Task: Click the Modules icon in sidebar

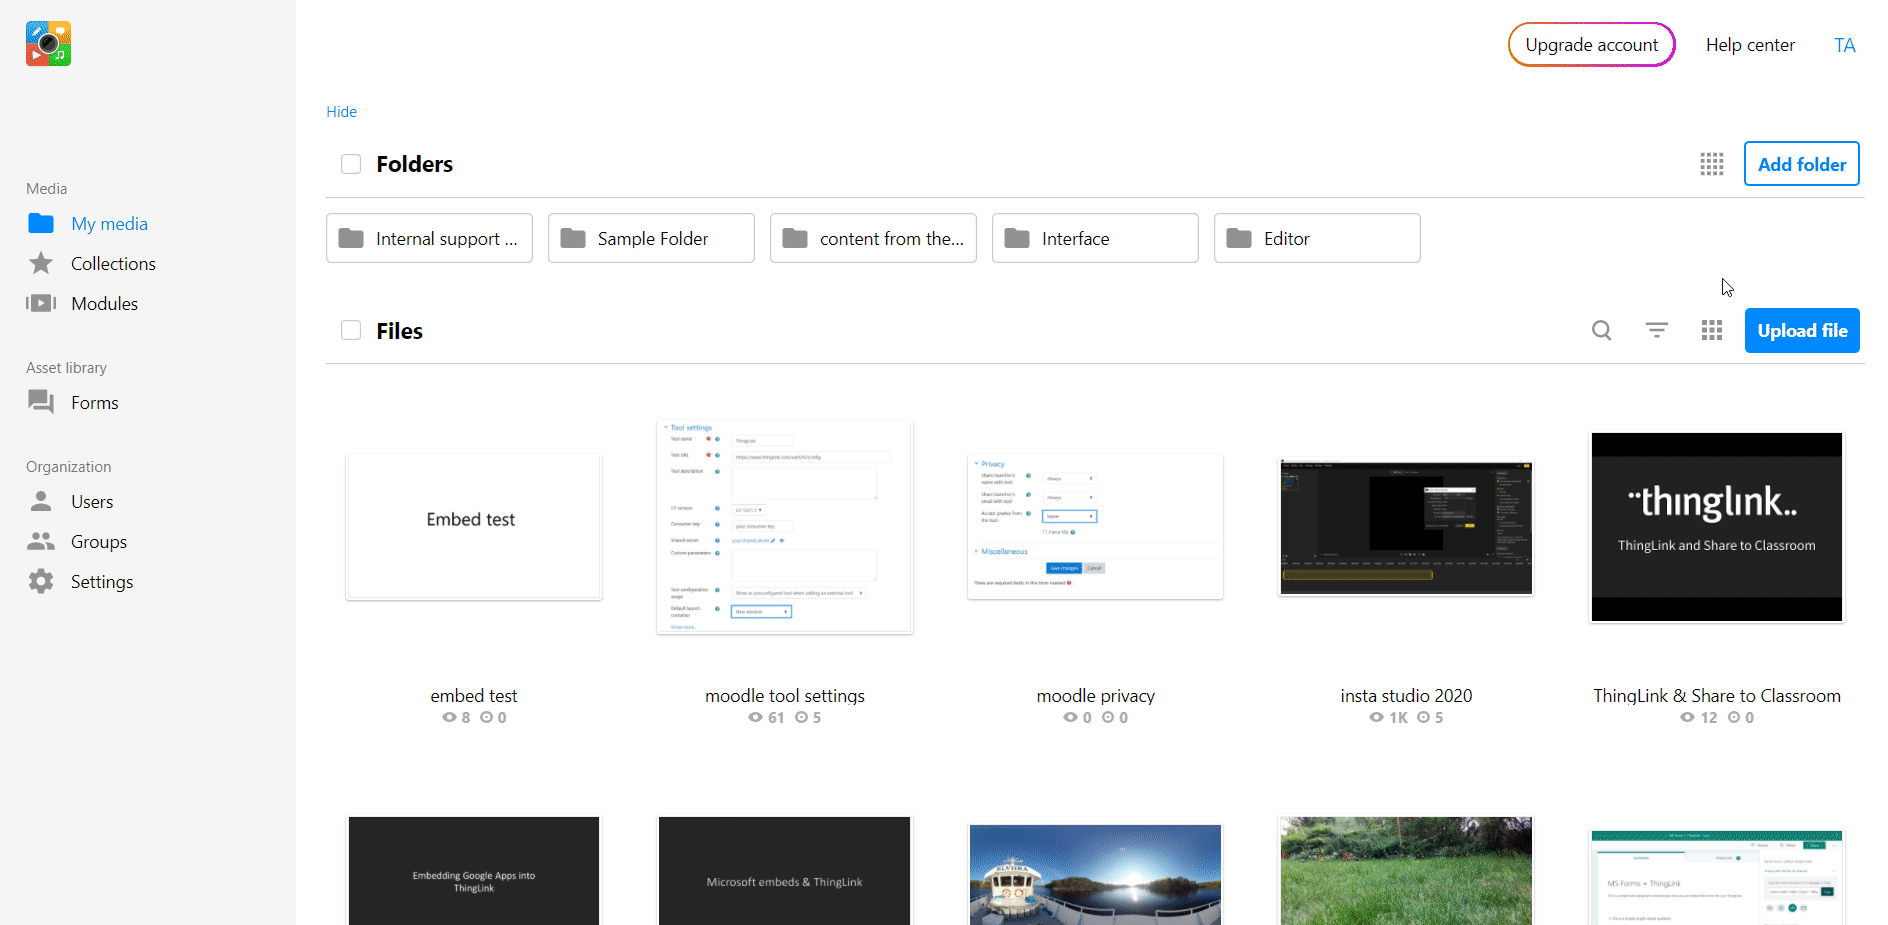Action: (x=41, y=303)
